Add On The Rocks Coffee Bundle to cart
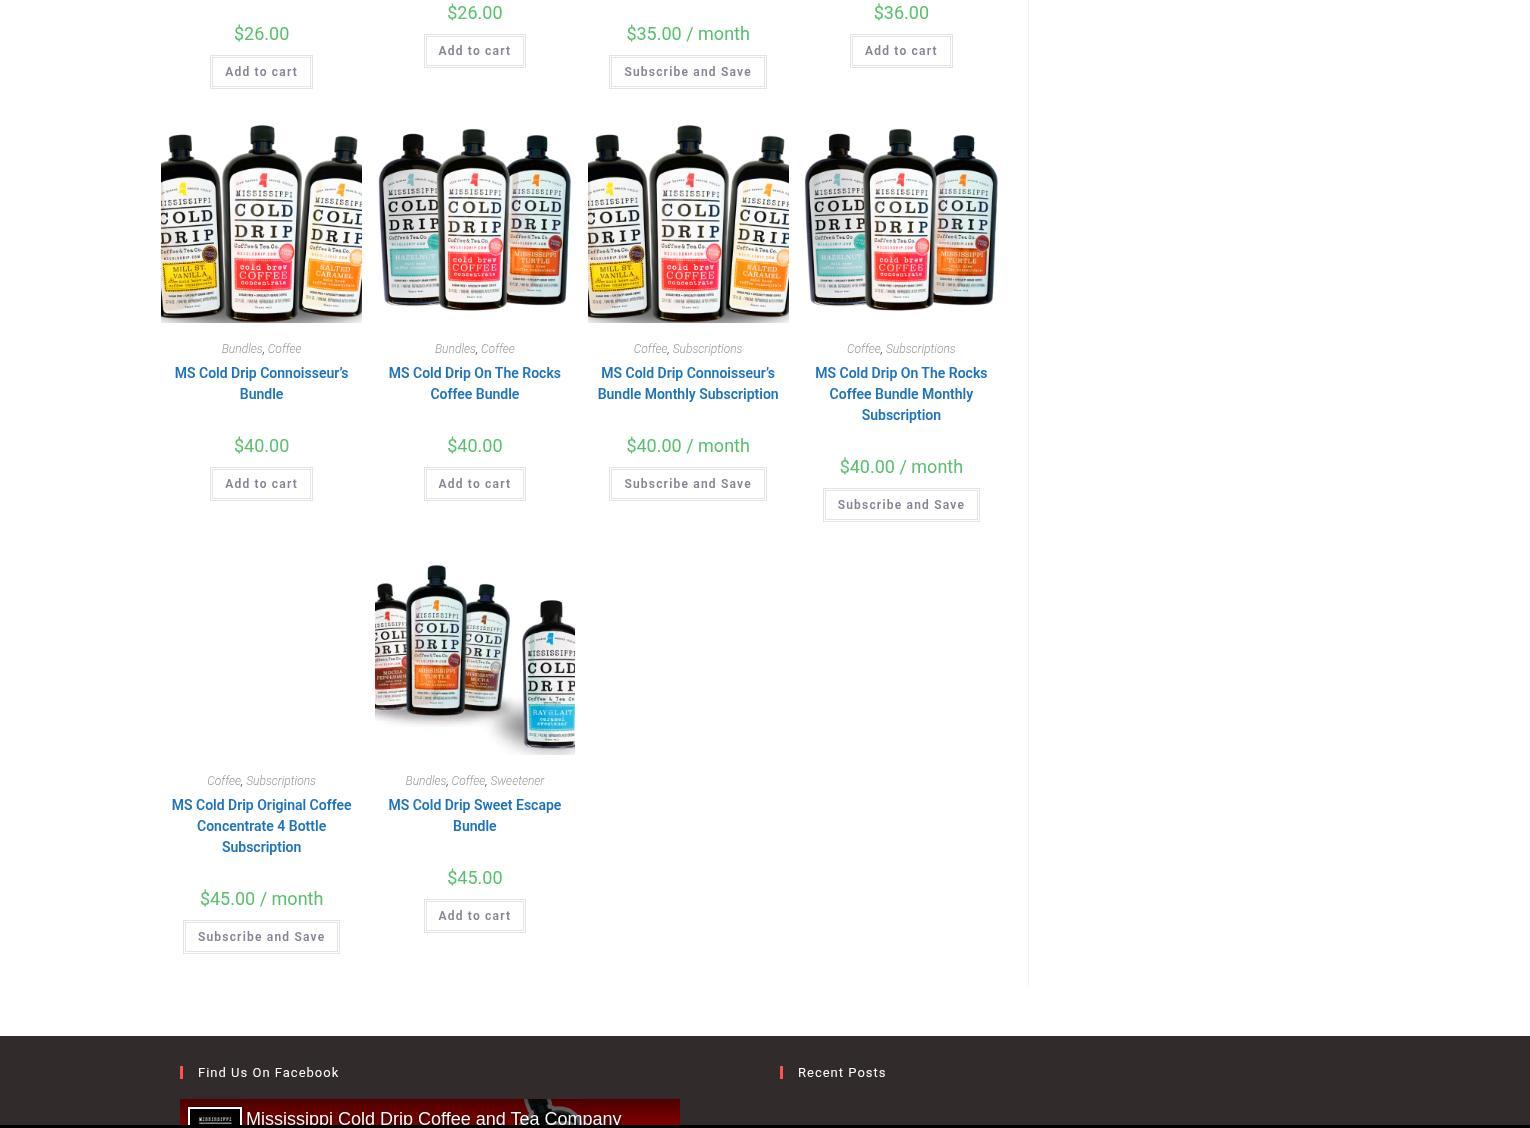This screenshot has height=1128, width=1530. pos(474,484)
